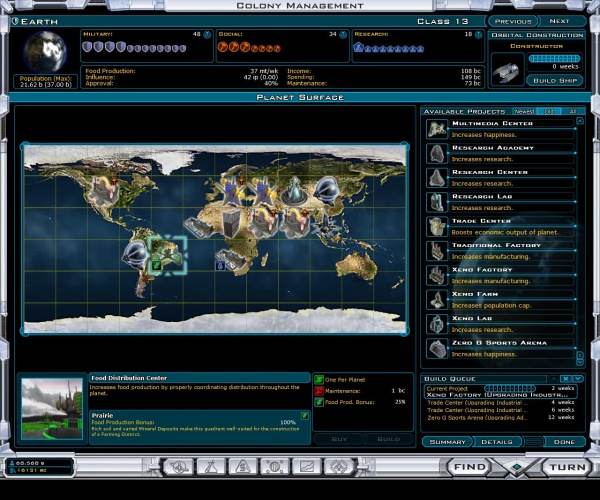Click the Available Projects scroll-up arrow
Screen dimensions: 600x500
pyautogui.click(x=580, y=121)
